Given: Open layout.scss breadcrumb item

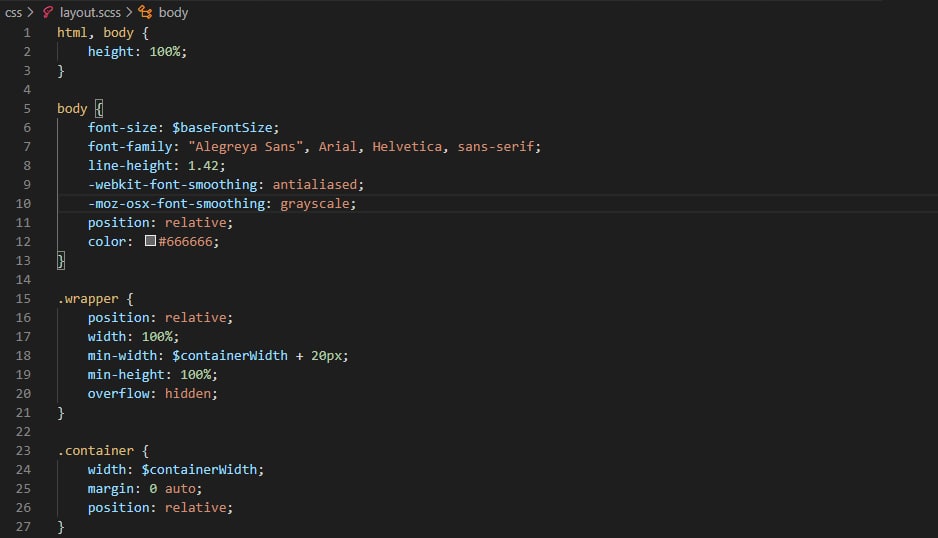Looking at the screenshot, I should [90, 13].
